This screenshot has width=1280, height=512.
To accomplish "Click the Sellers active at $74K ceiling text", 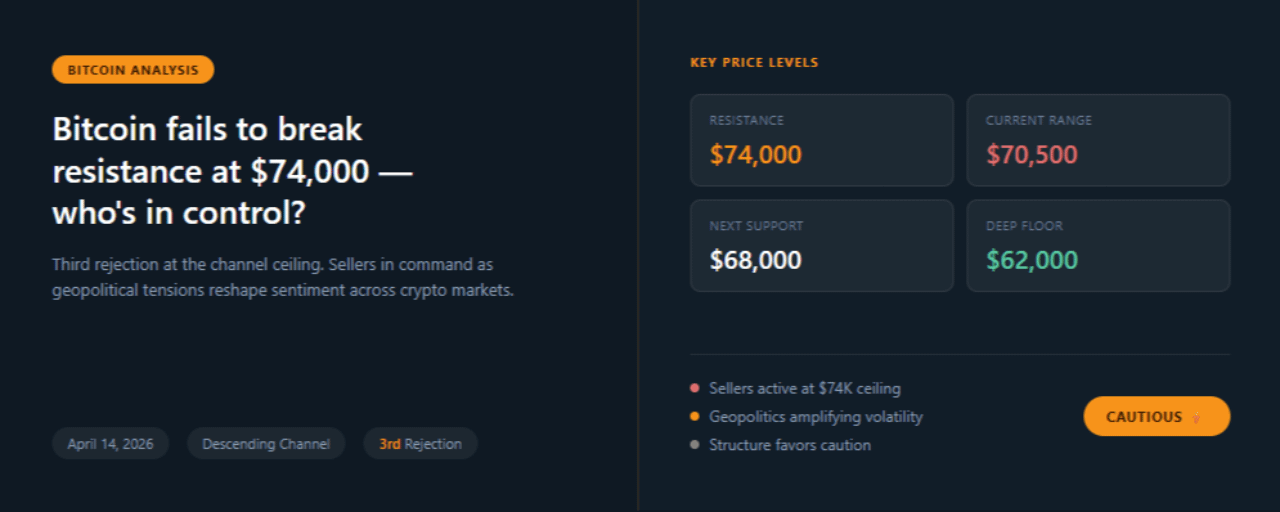I will pos(805,388).
